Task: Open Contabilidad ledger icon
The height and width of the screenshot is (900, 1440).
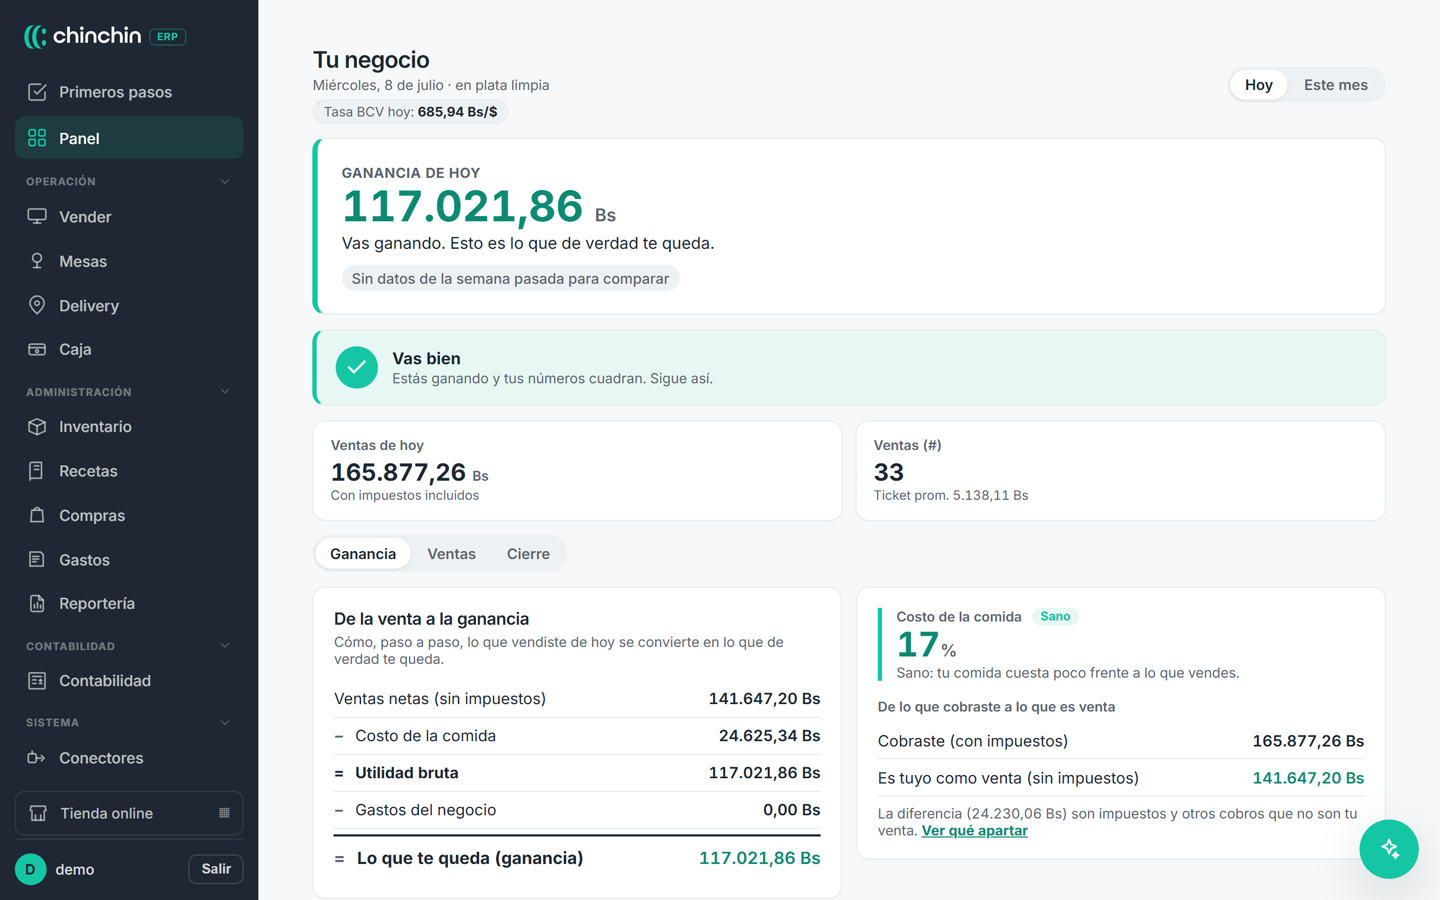Action: [37, 681]
